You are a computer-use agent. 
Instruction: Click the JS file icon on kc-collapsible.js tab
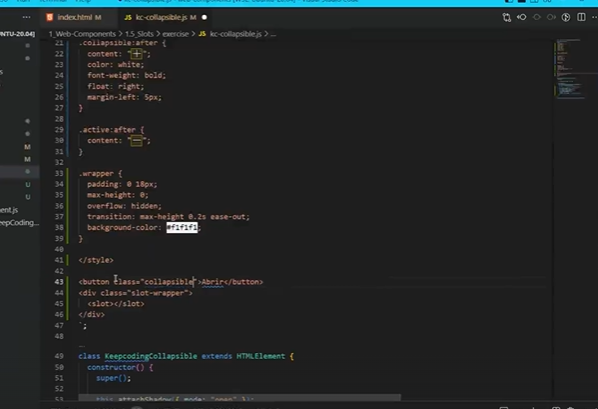(128, 18)
